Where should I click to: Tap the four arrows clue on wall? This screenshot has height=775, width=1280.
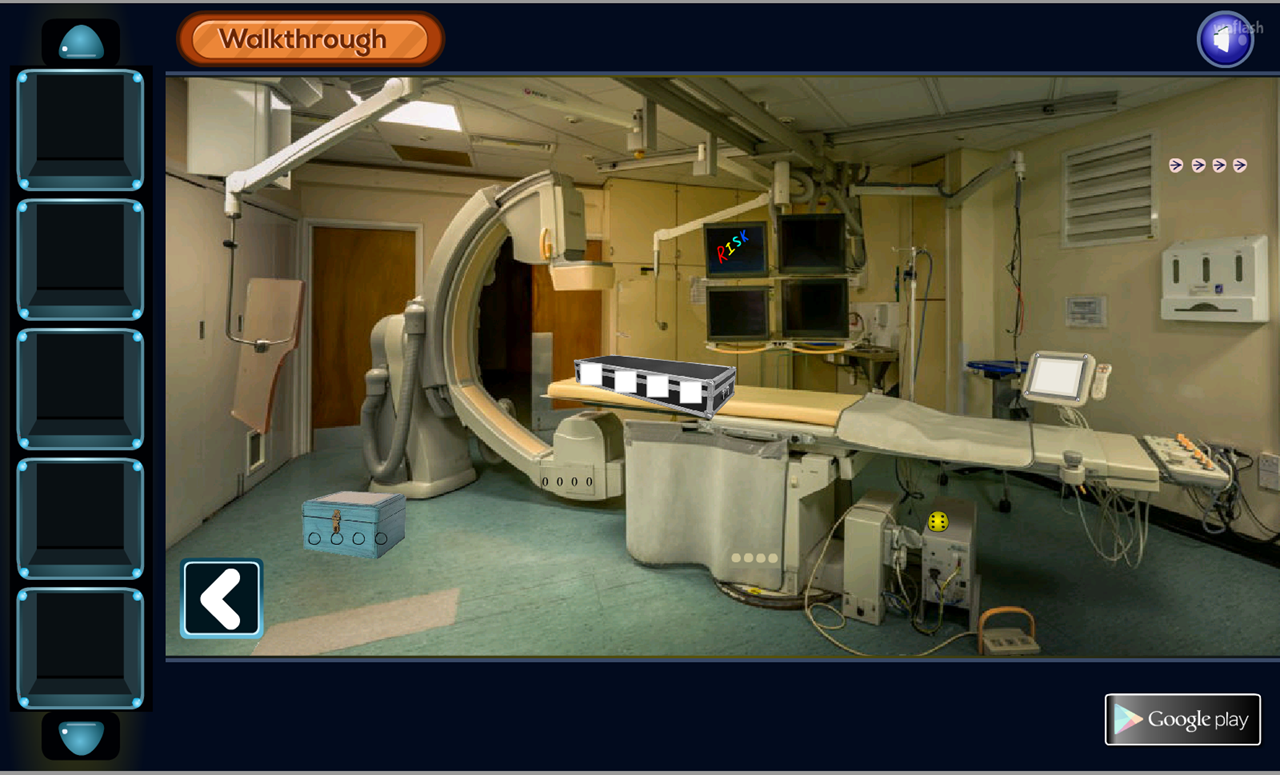point(1208,165)
